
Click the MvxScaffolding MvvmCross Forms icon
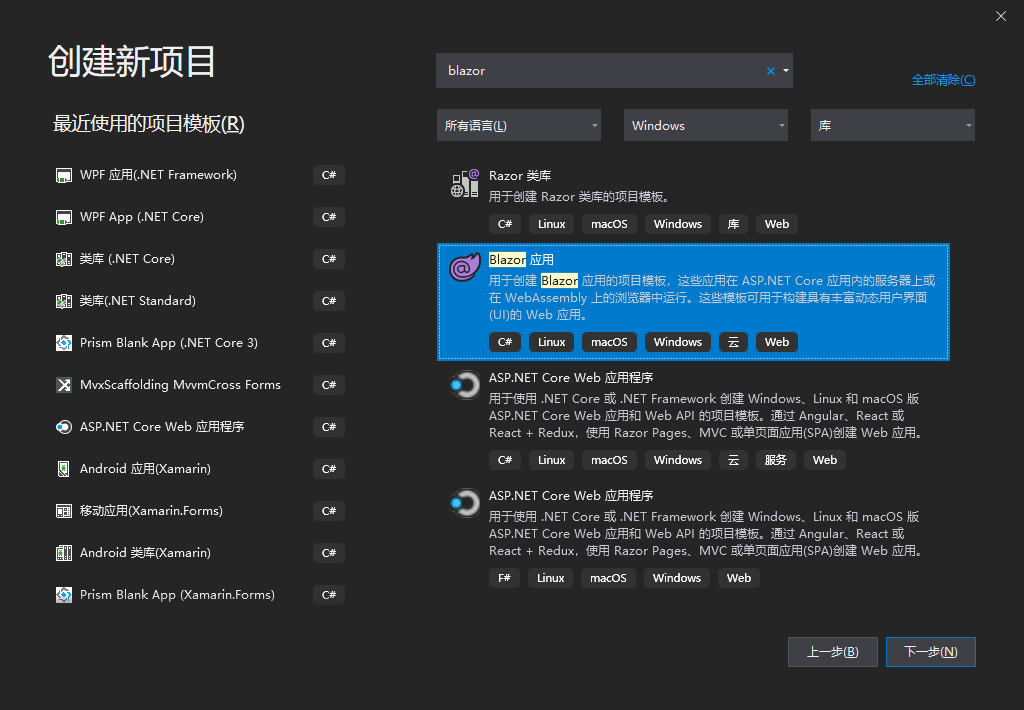[63, 385]
